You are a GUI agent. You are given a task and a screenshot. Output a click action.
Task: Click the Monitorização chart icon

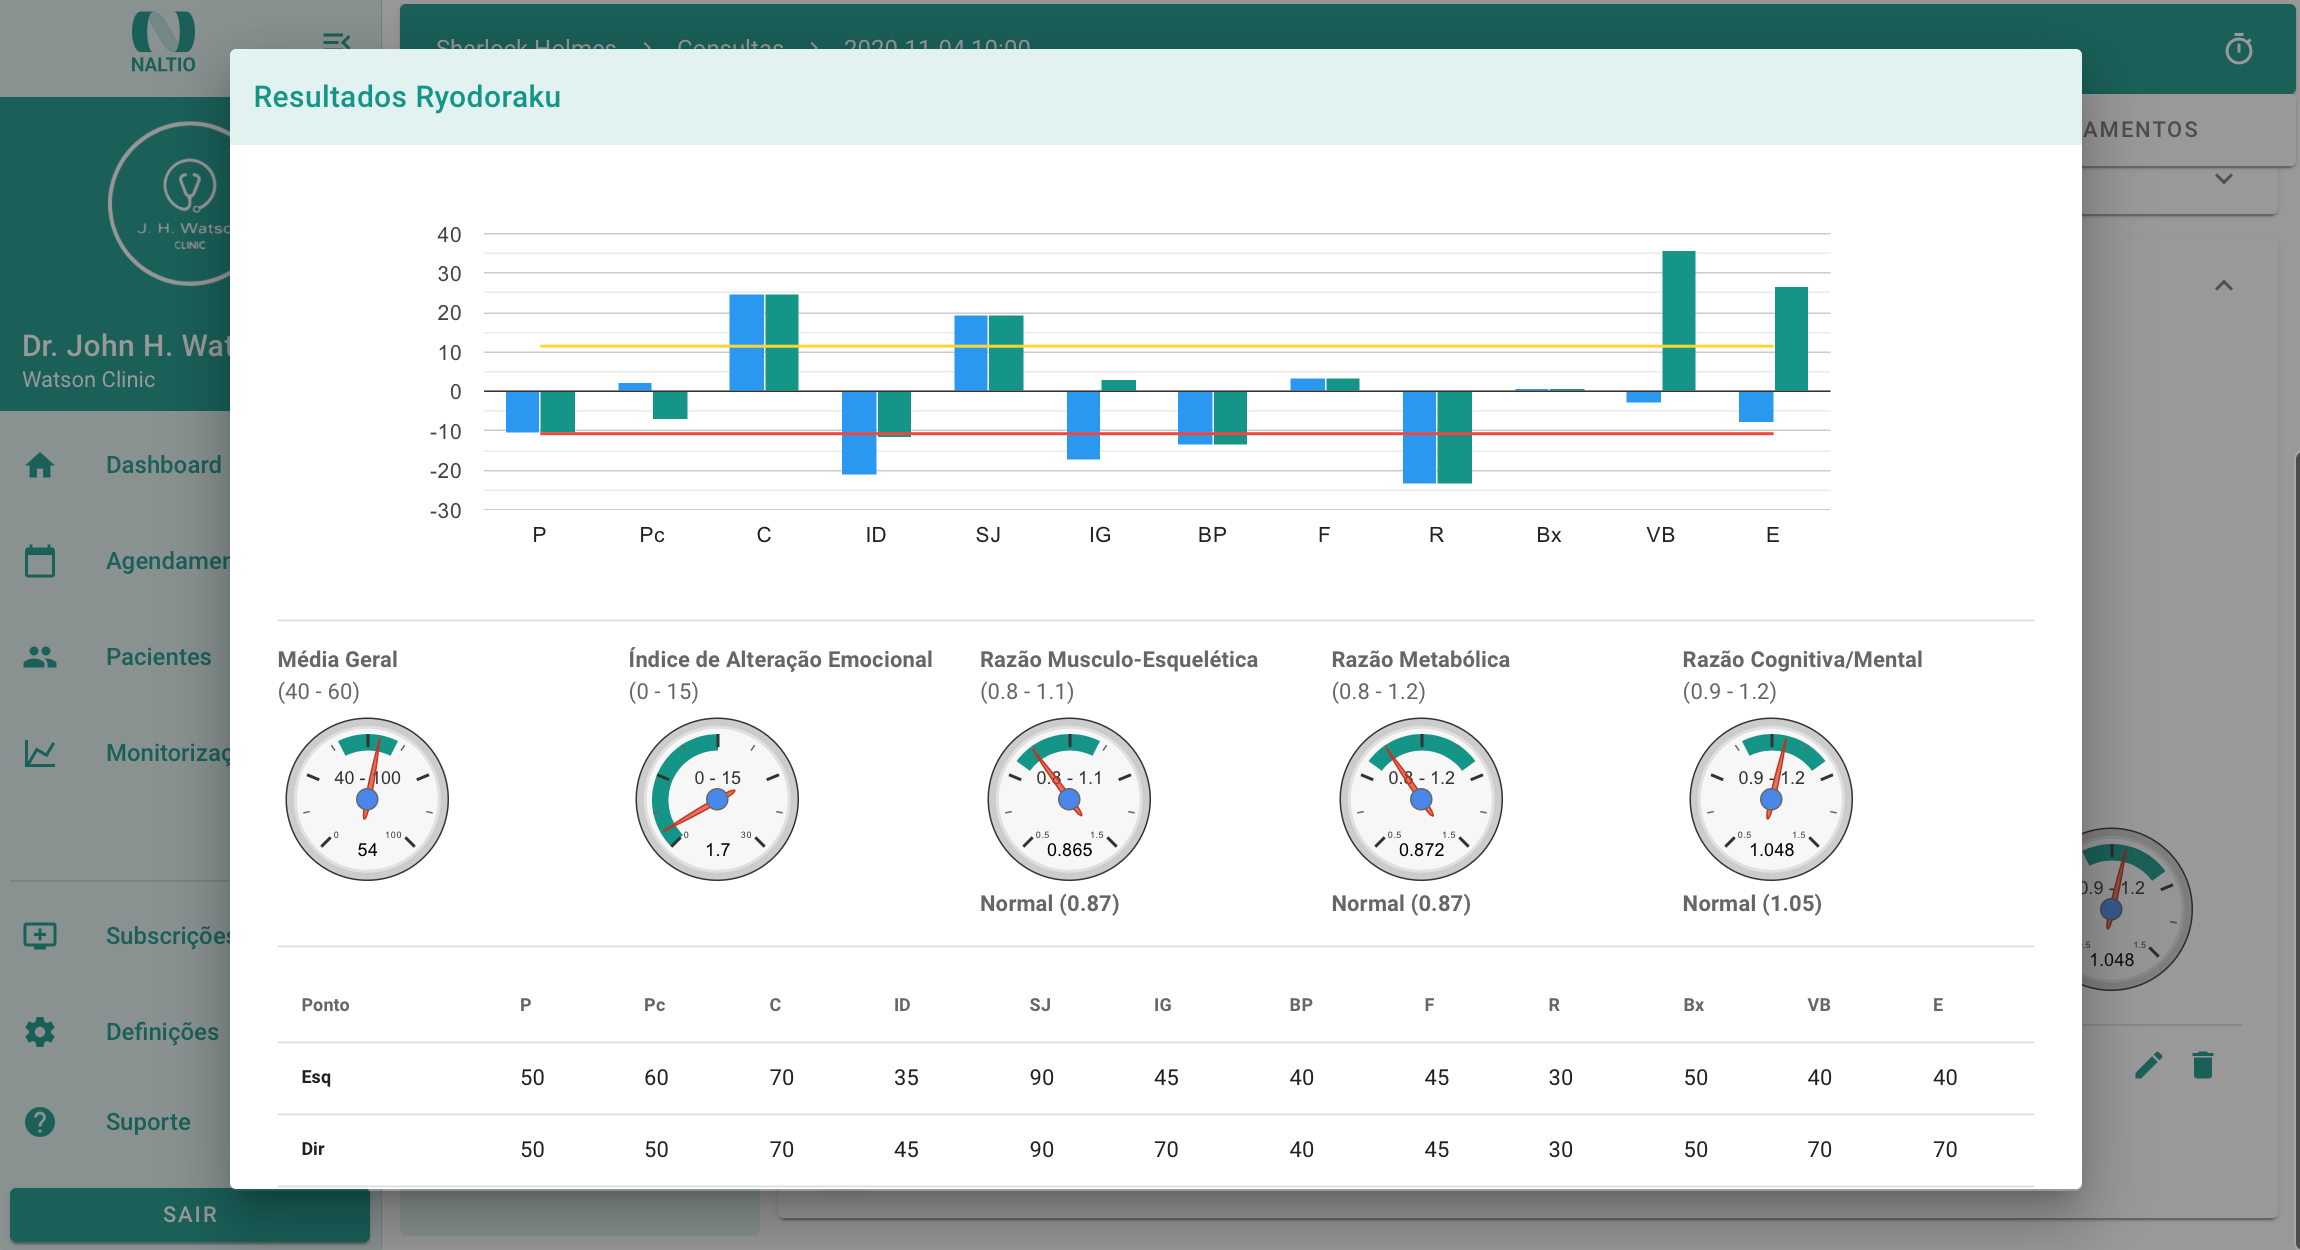(40, 753)
